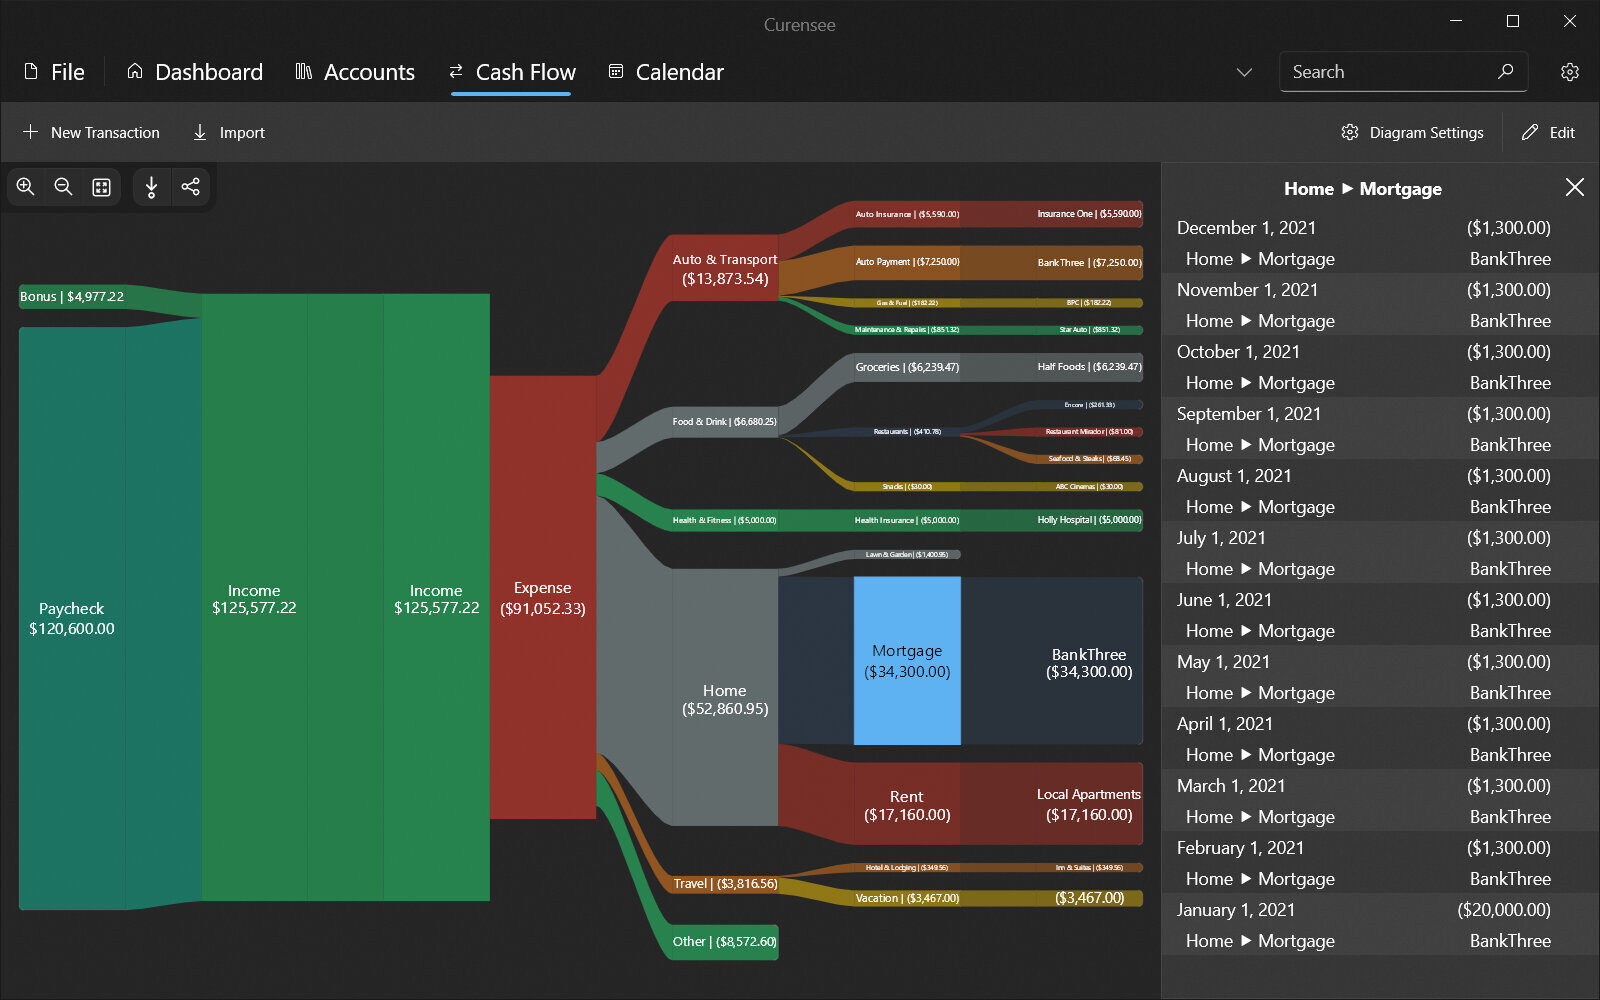
Task: Click the download diagram icon
Action: (152, 187)
